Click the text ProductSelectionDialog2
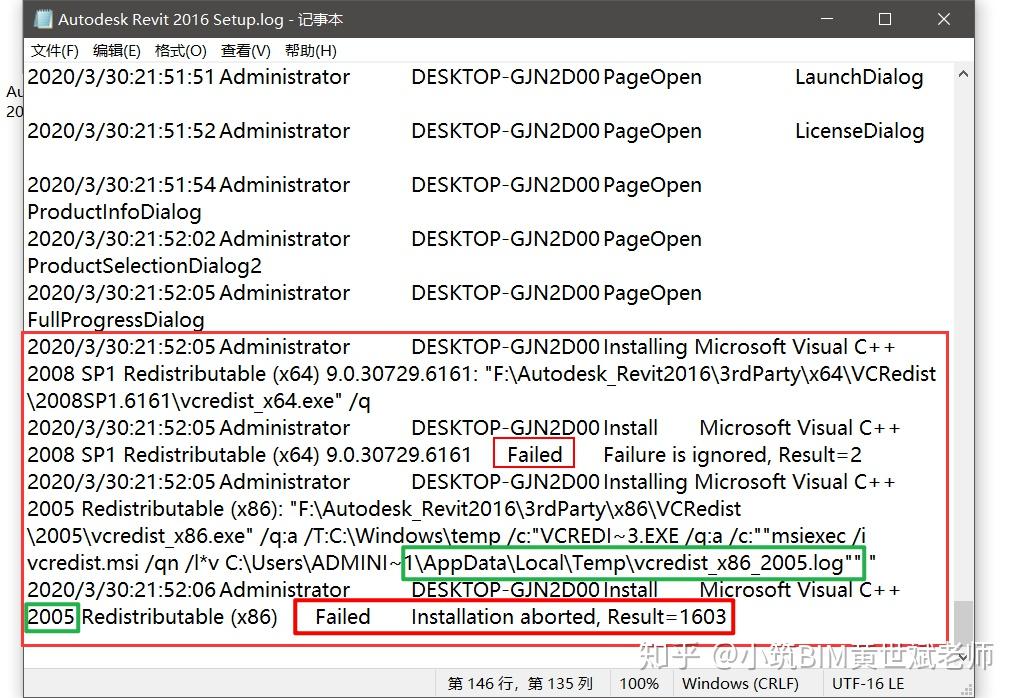Image resolution: width=1020 pixels, height=698 pixels. (x=144, y=266)
